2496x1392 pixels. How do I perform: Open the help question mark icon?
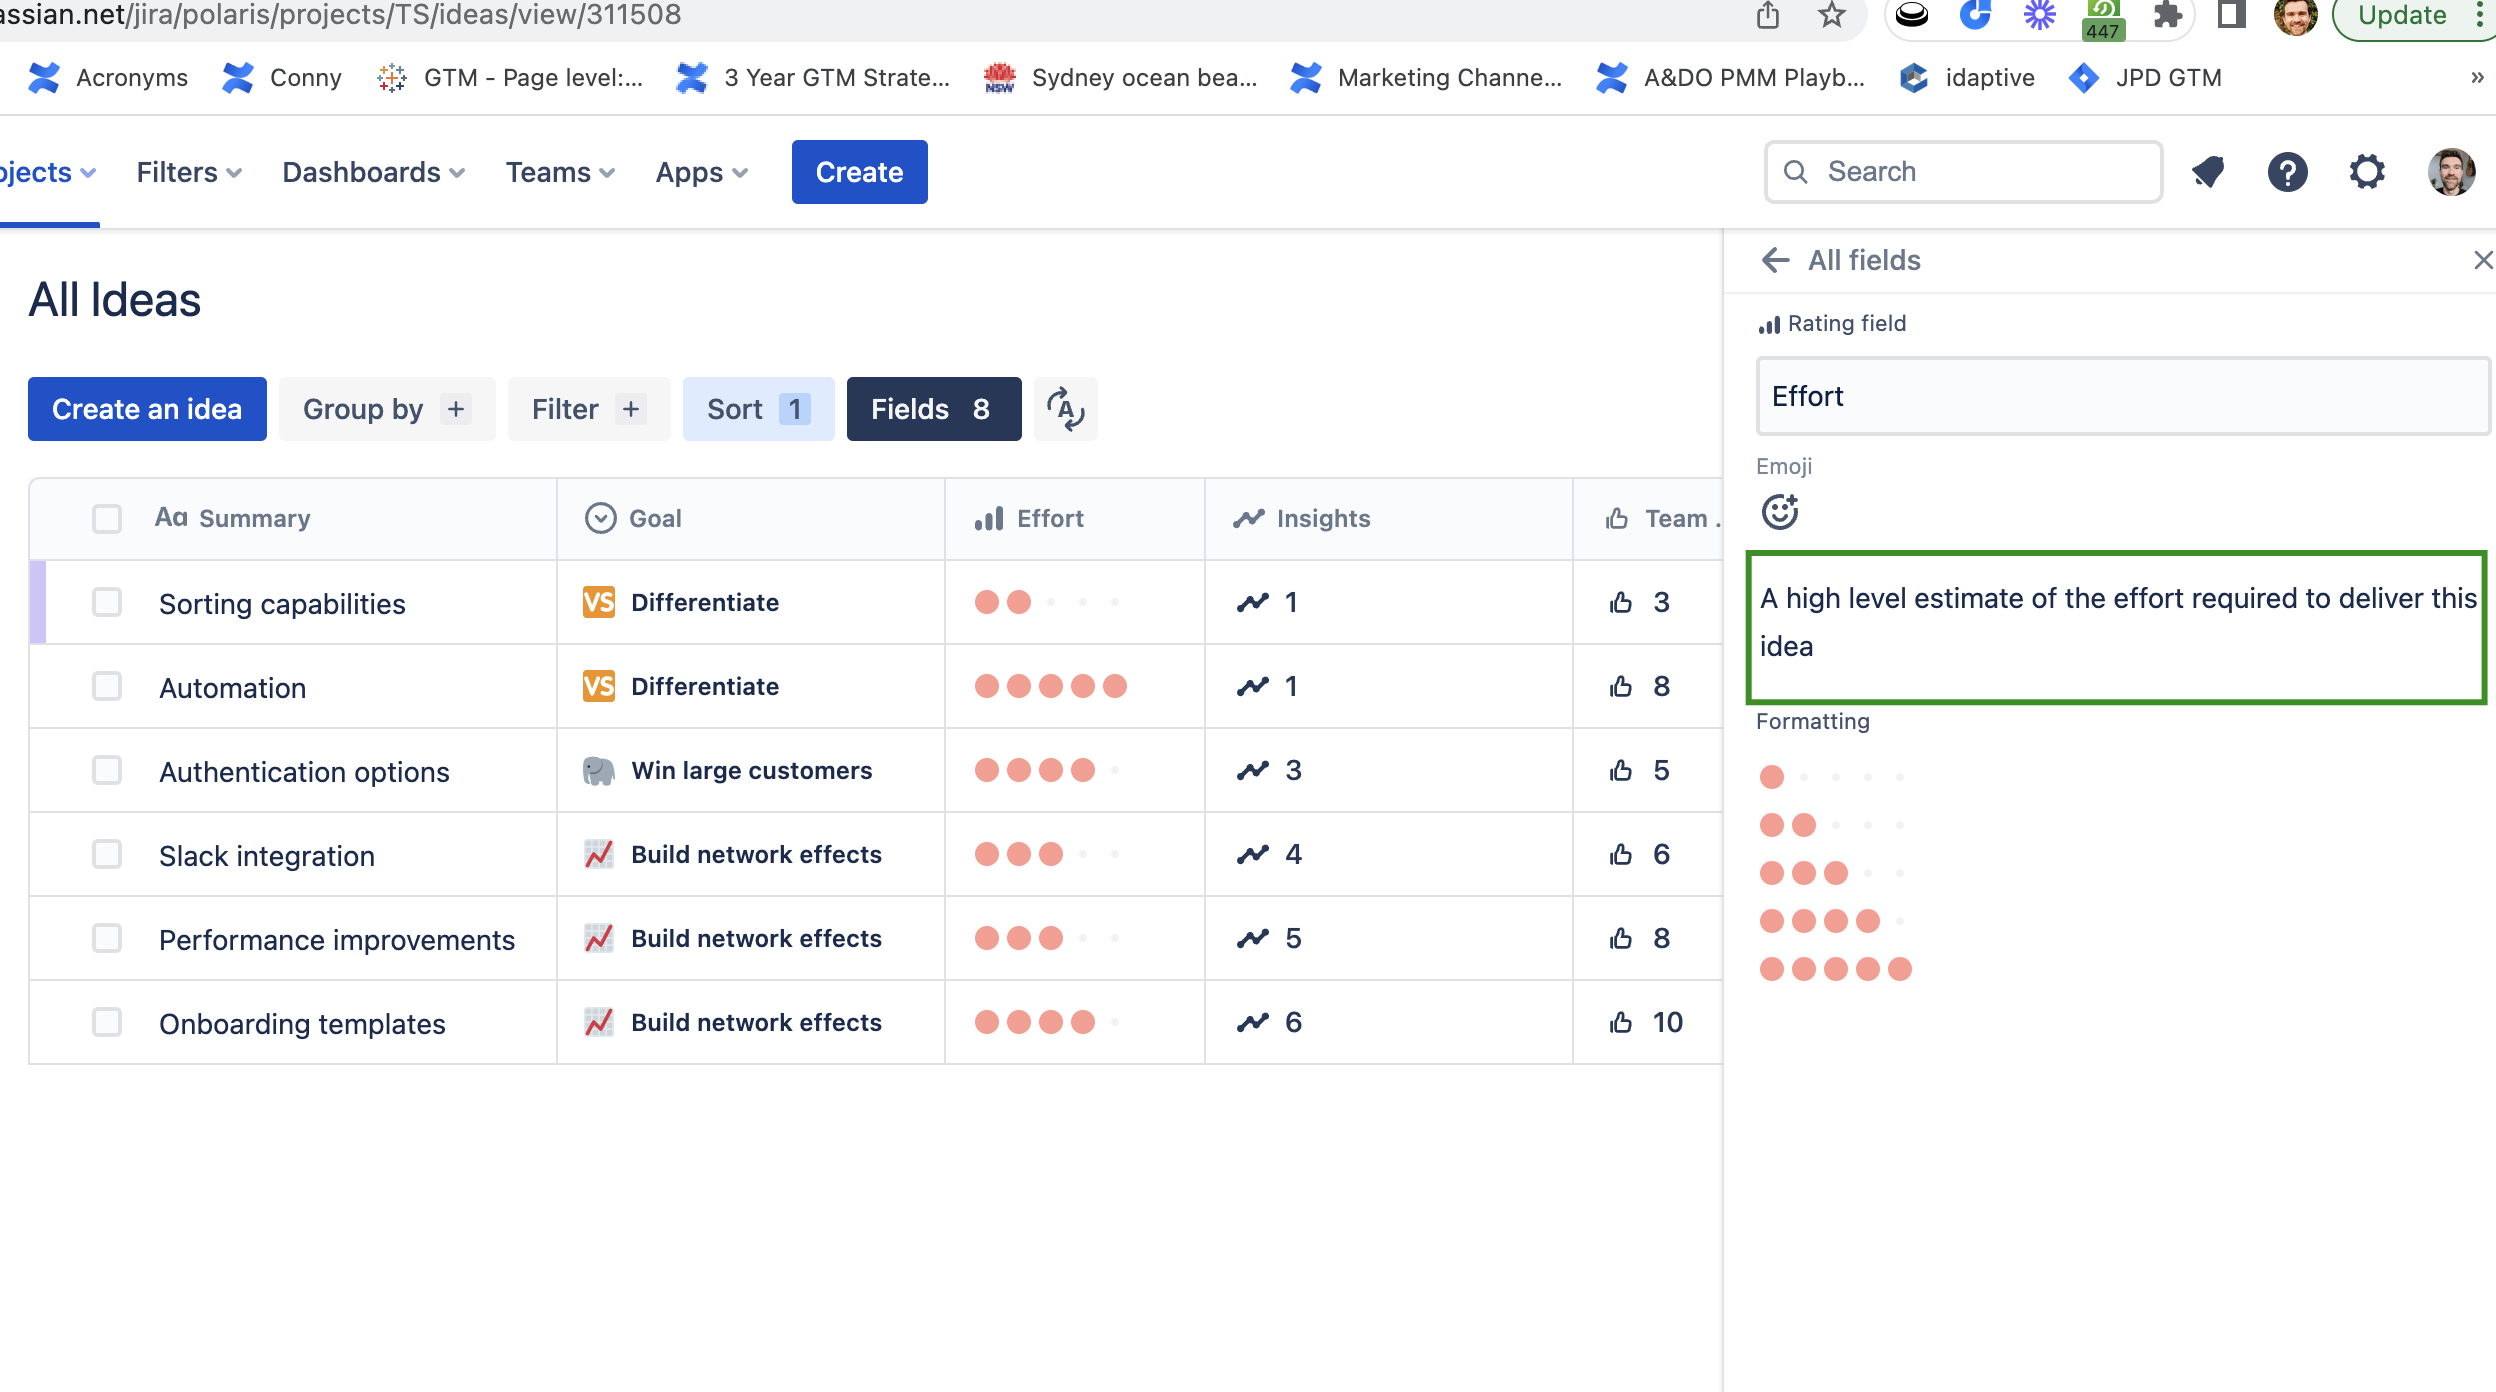tap(2287, 172)
